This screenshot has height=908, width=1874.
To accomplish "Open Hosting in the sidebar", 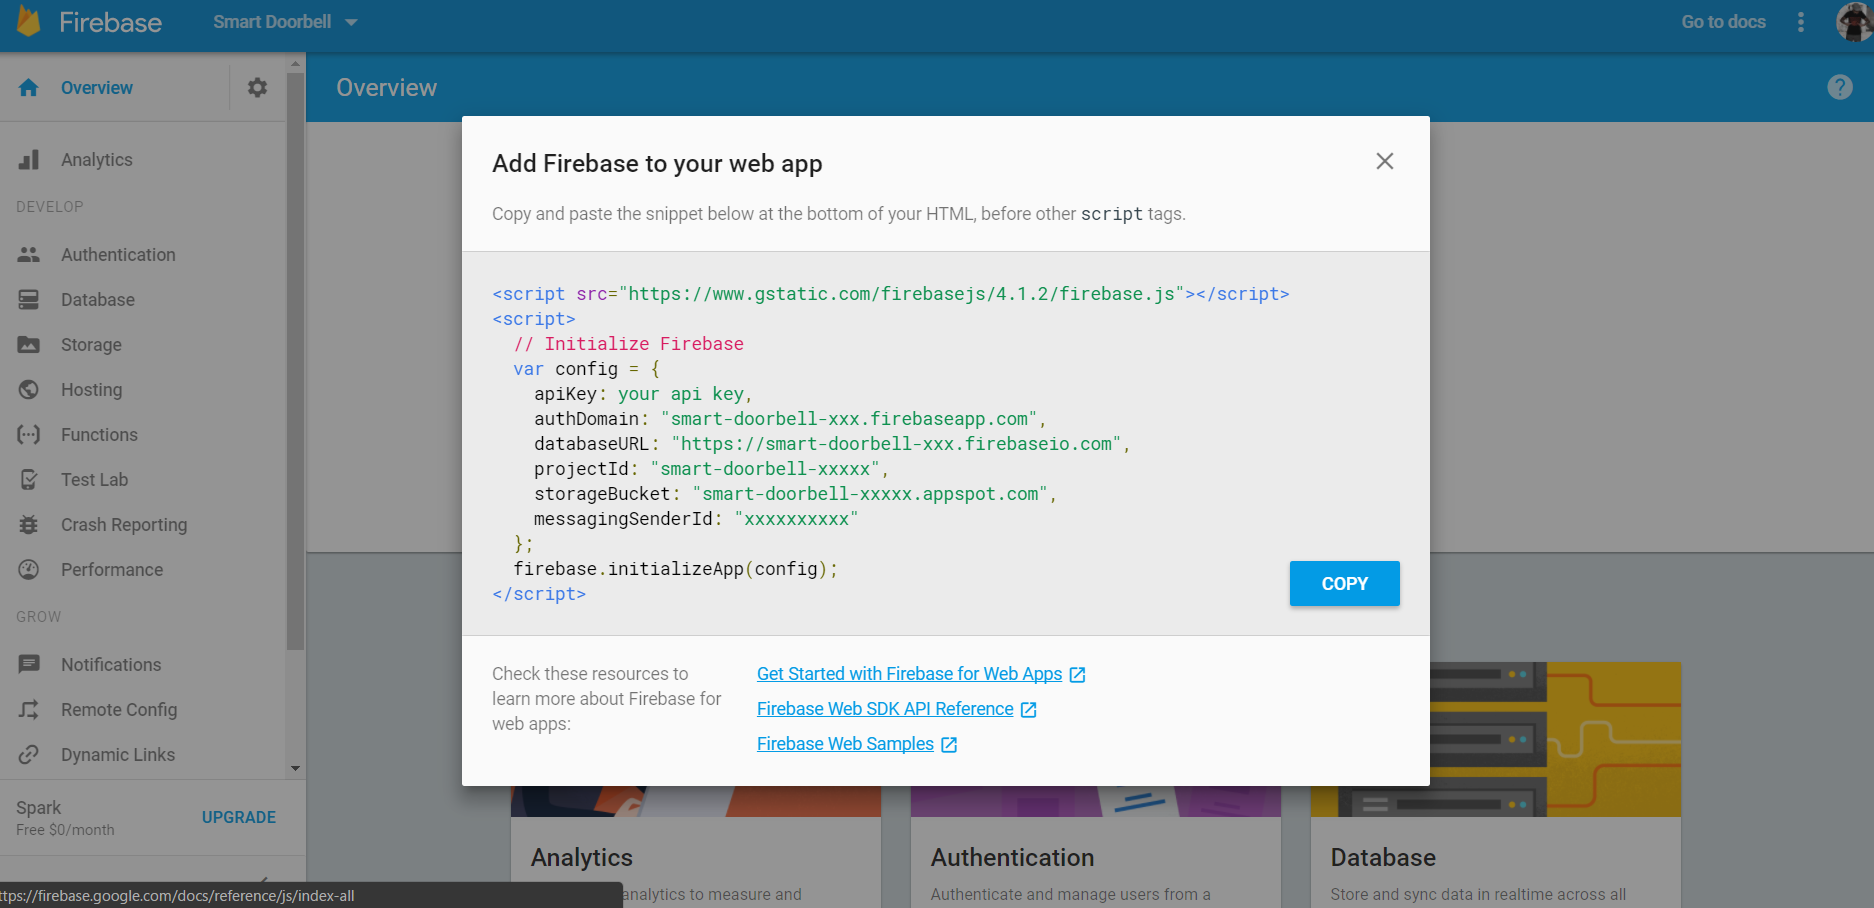I will point(91,390).
